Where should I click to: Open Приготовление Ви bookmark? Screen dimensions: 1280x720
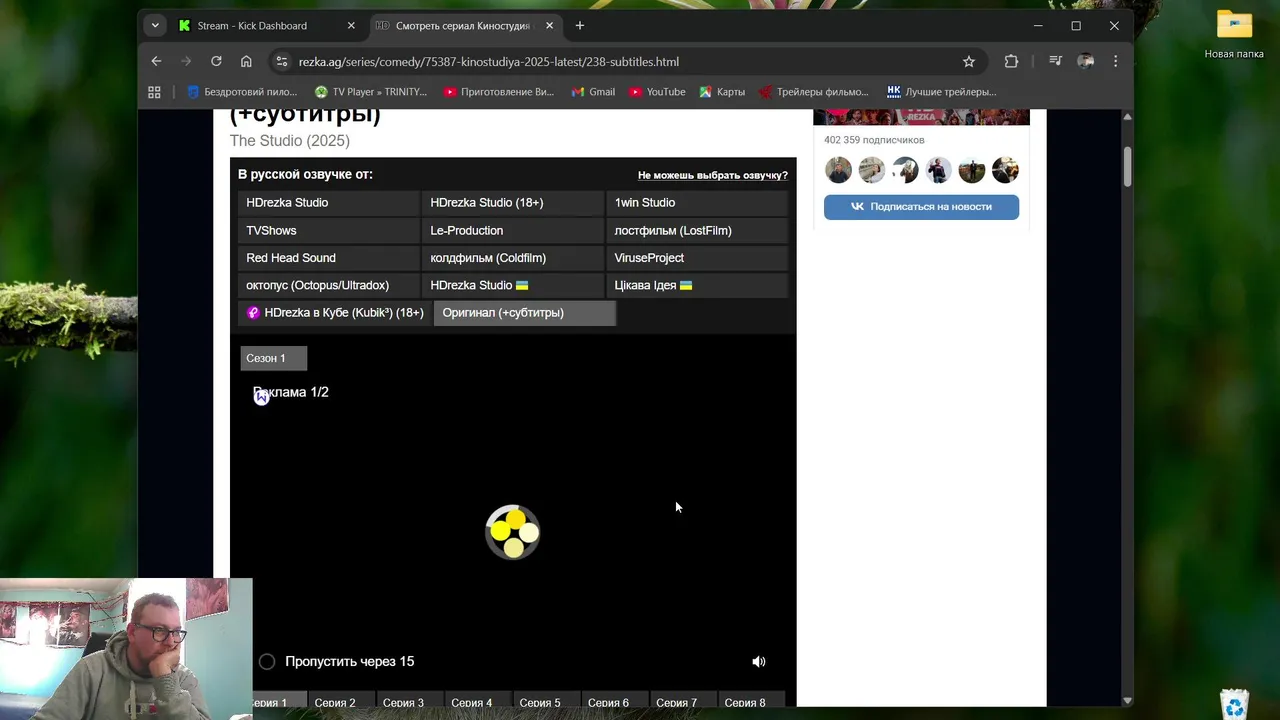(498, 92)
